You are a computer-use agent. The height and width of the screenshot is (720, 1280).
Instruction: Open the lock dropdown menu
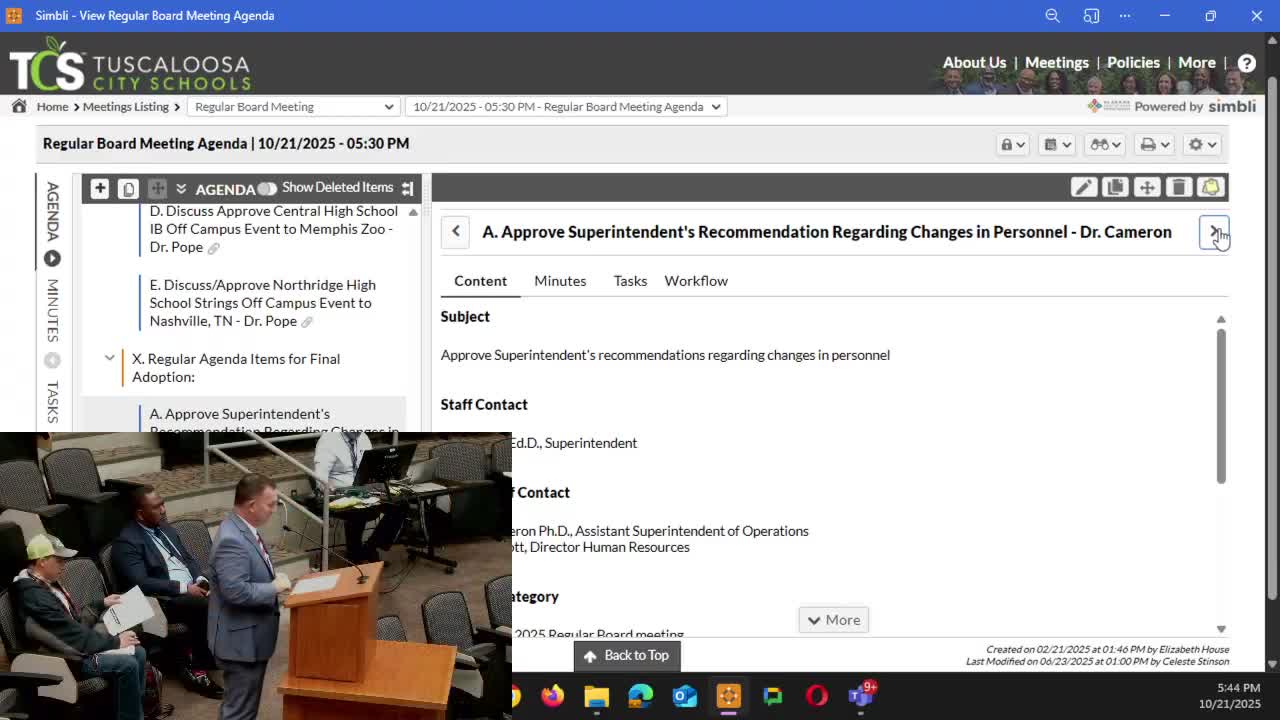pyautogui.click(x=1012, y=144)
